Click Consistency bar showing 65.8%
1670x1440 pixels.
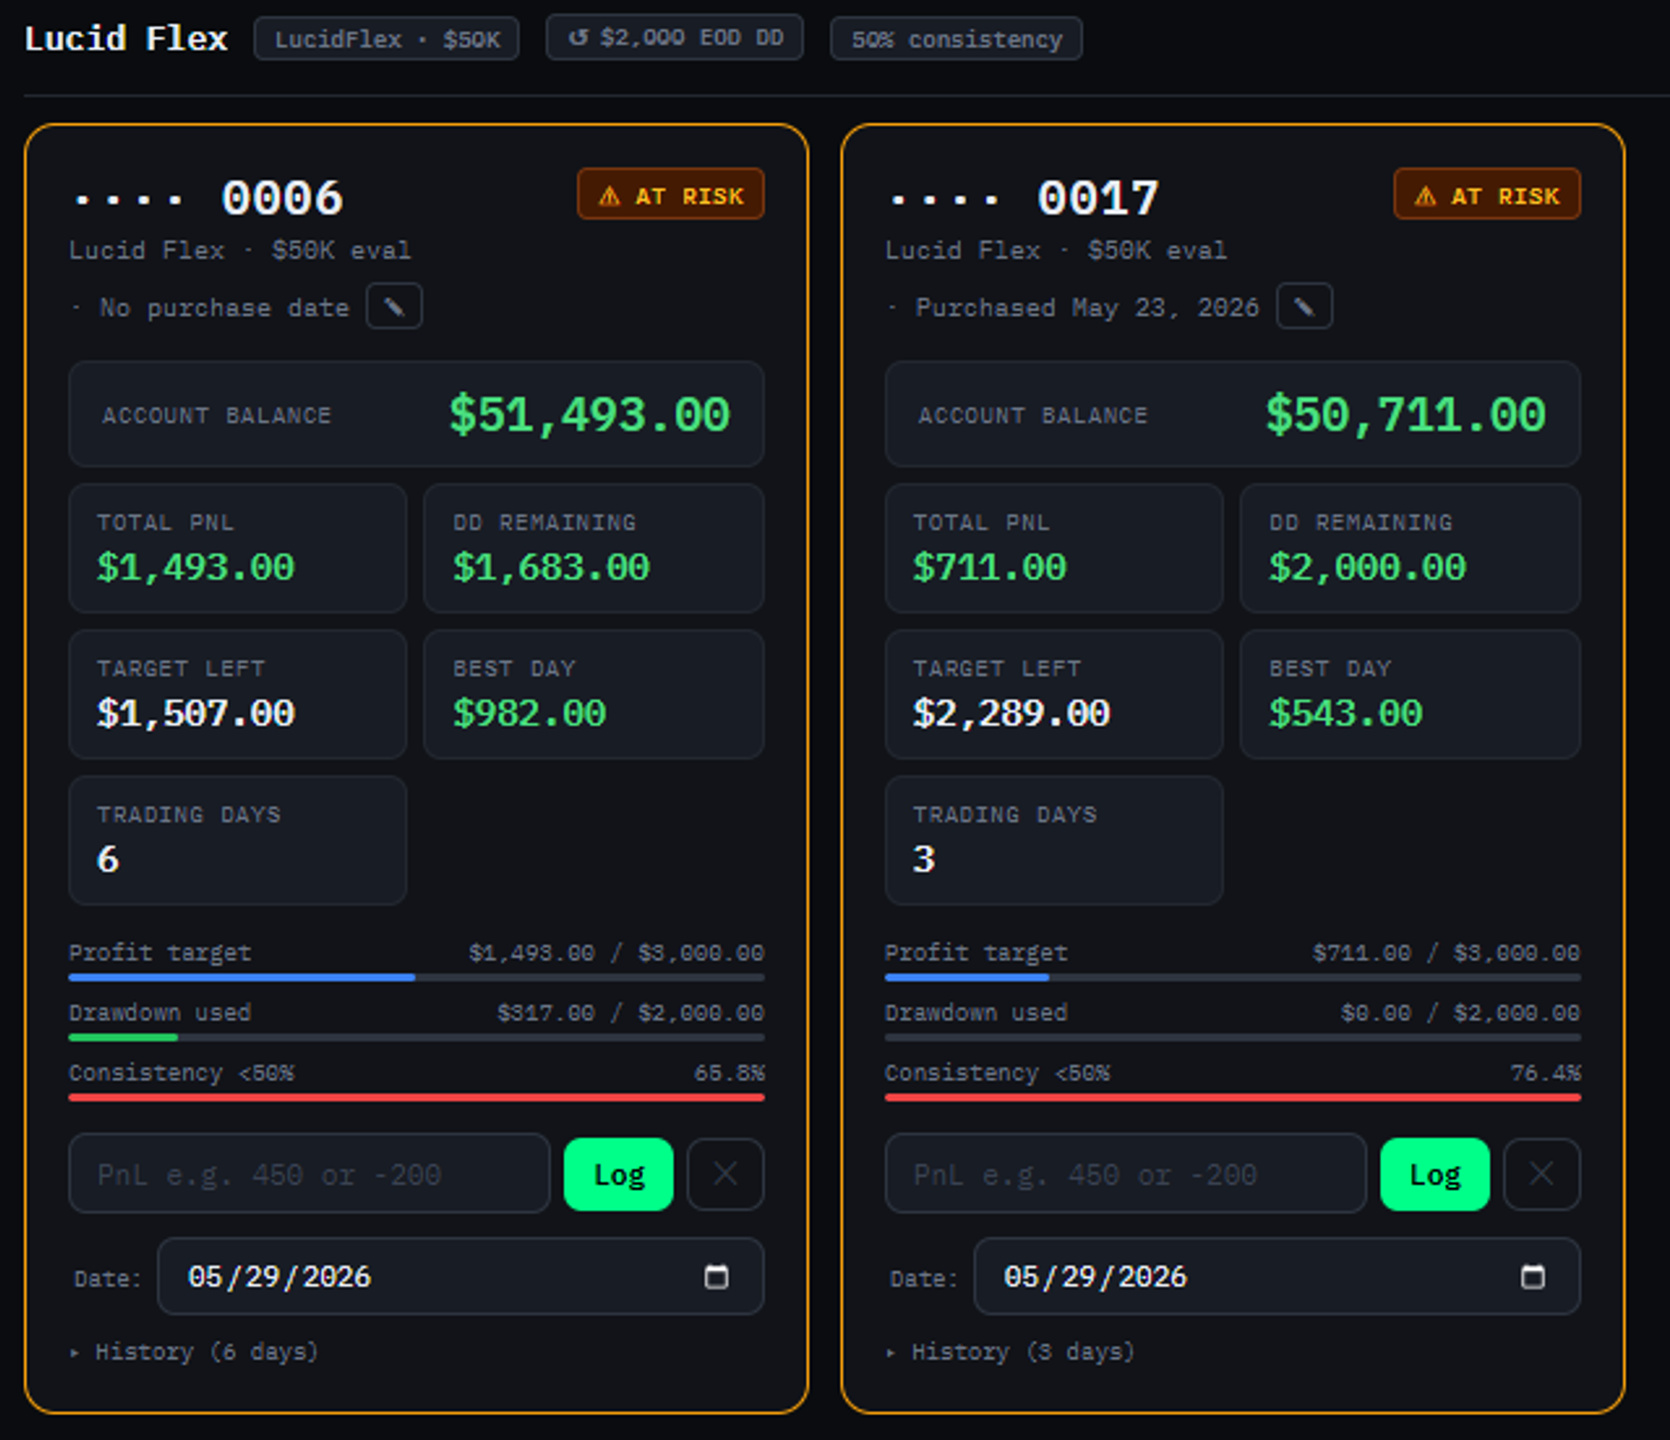point(416,1097)
